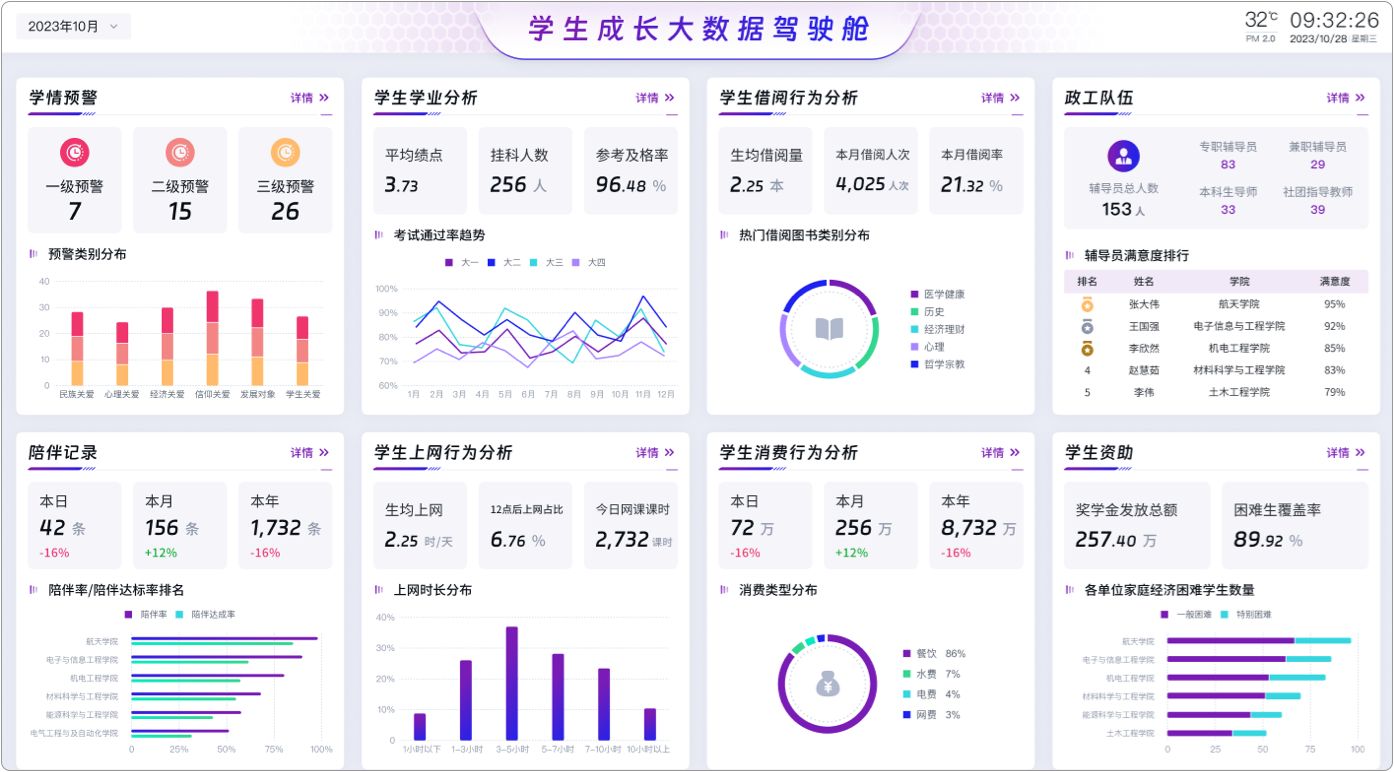1394x772 pixels.
Task: Select the 二级预警 card showing 15
Action: (x=180, y=179)
